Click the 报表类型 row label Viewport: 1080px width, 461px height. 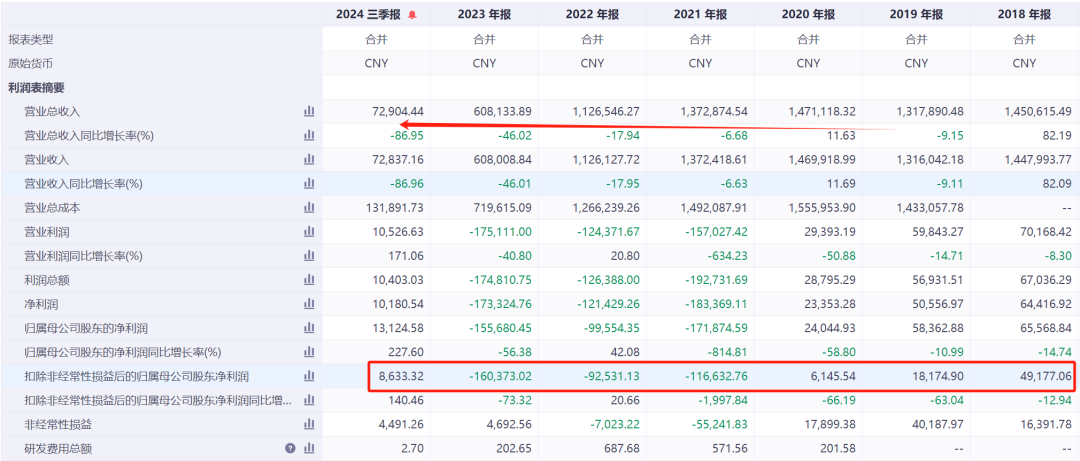coord(30,39)
